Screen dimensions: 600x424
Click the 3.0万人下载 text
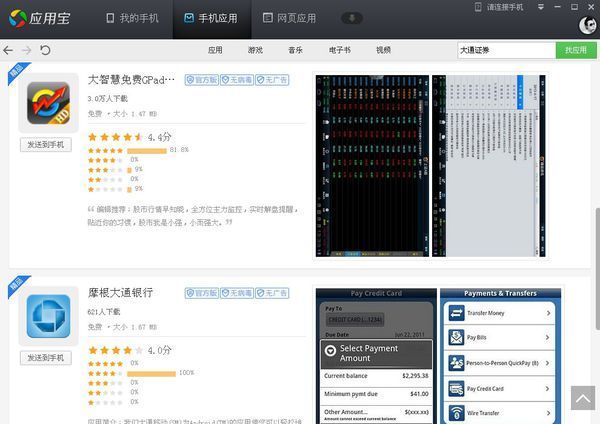coord(108,99)
